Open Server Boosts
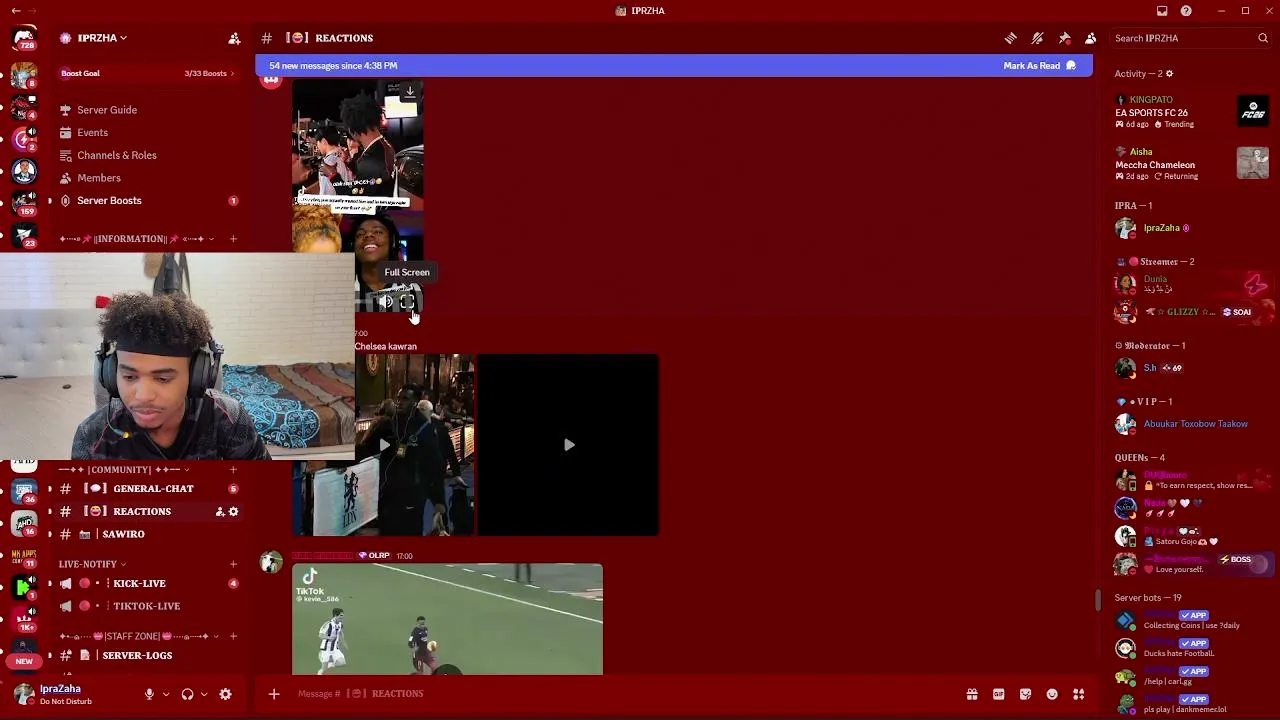 point(148,201)
